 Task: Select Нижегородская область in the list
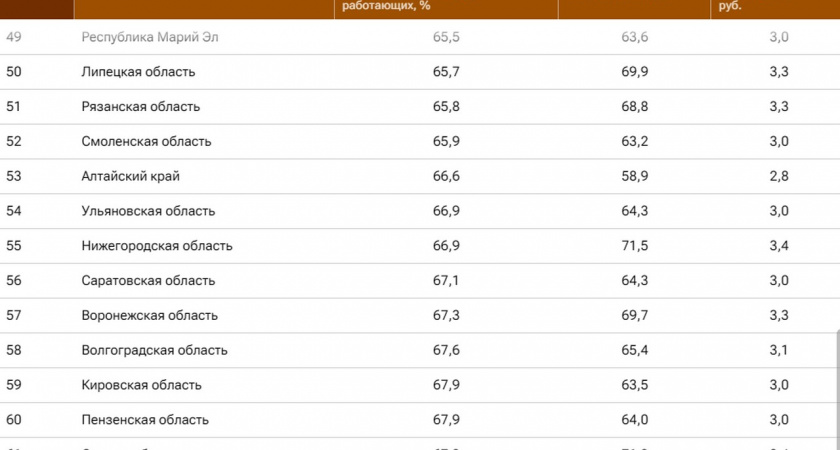tap(157, 246)
